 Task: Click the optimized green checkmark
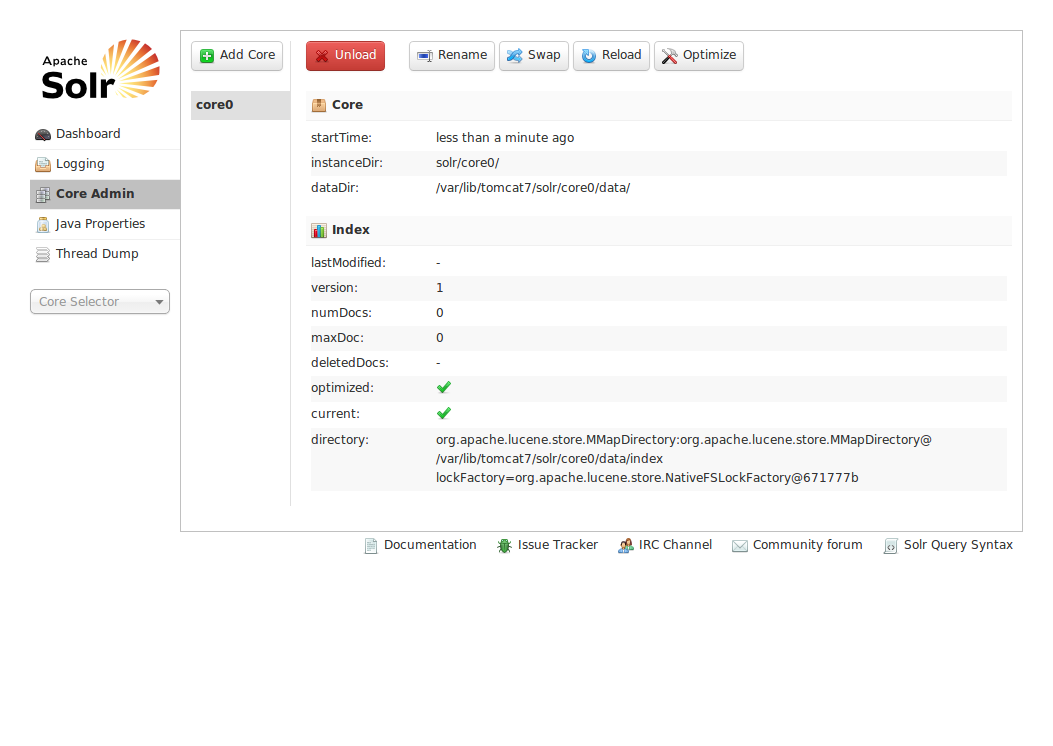click(x=444, y=387)
